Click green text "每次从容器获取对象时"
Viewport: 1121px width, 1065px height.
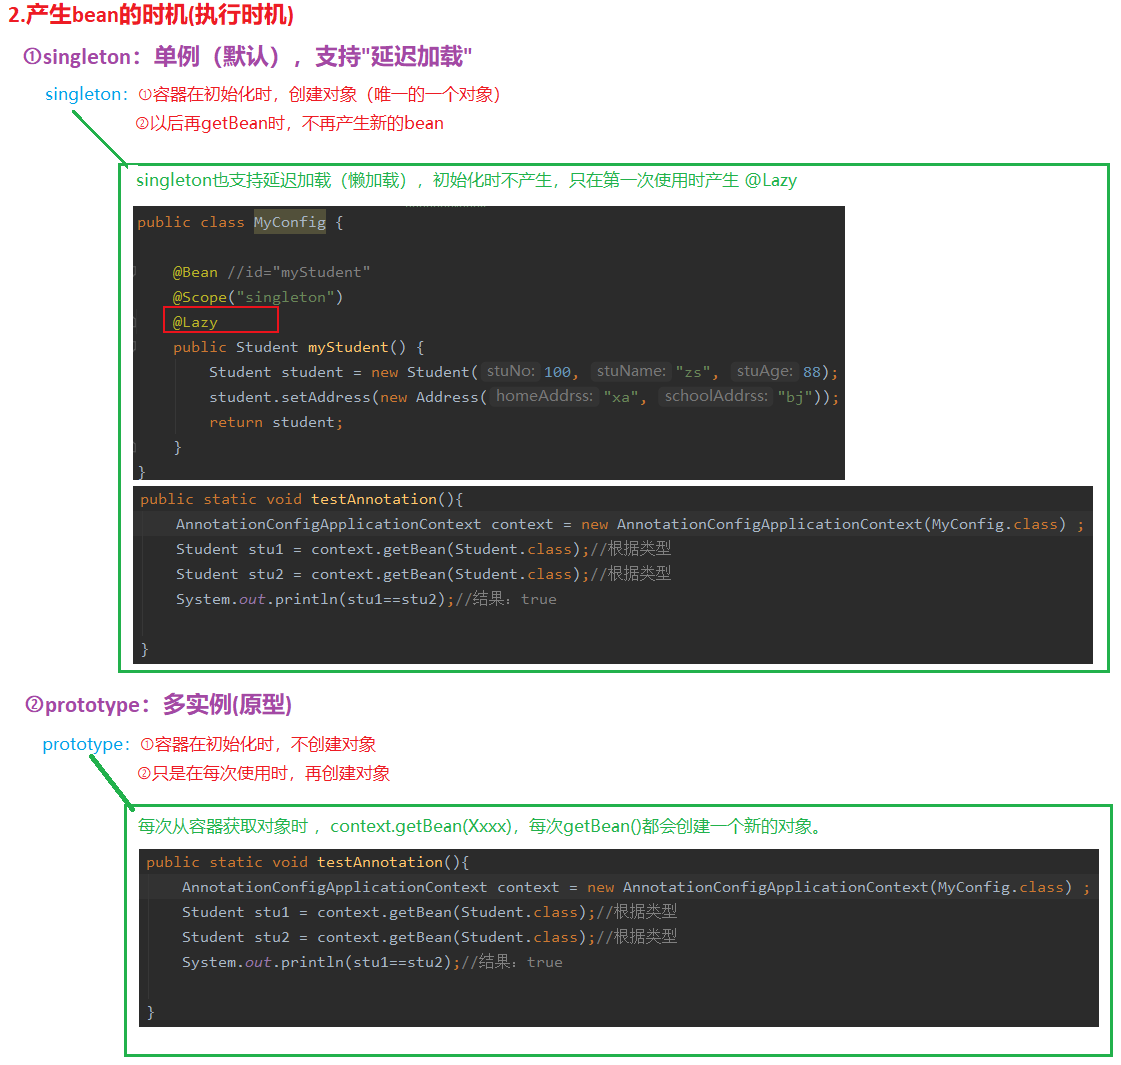(x=222, y=826)
